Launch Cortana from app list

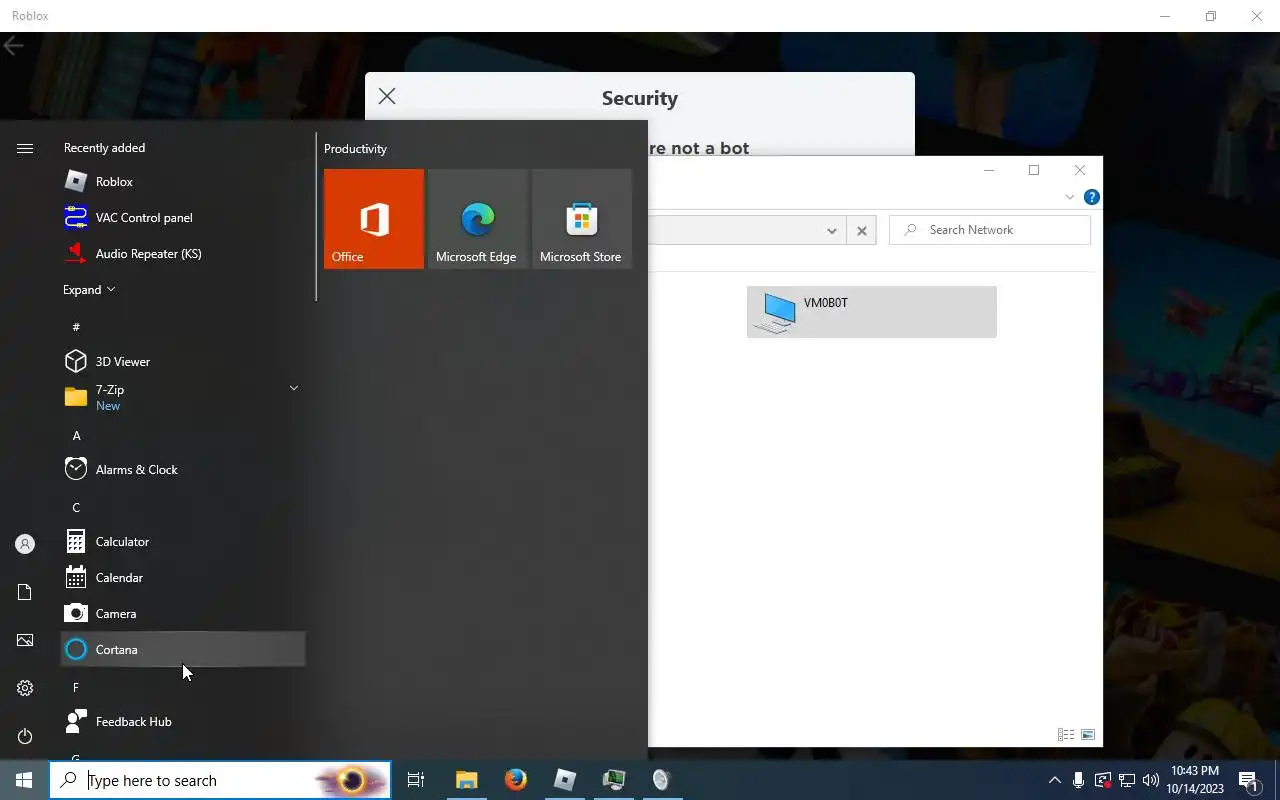point(183,649)
